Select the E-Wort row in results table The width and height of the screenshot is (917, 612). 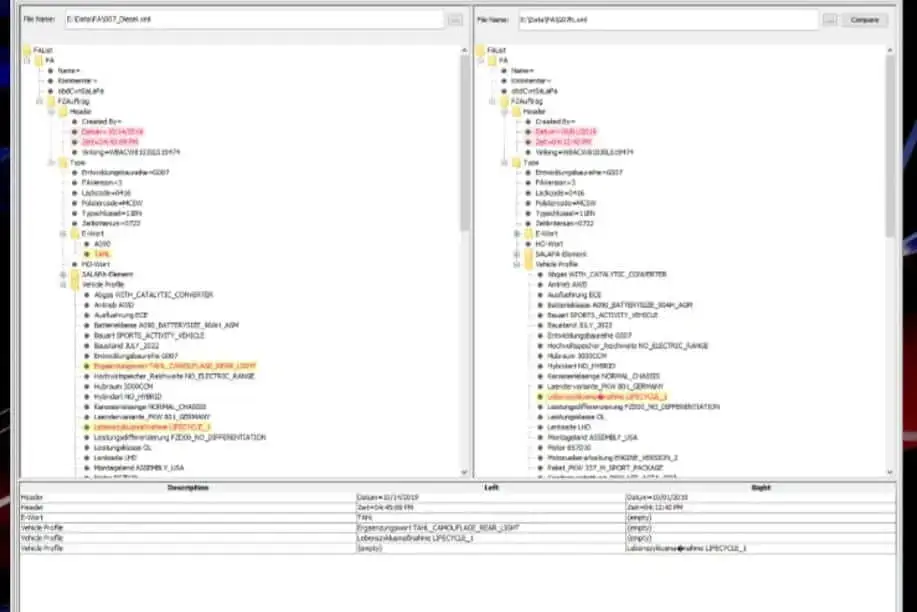188,514
